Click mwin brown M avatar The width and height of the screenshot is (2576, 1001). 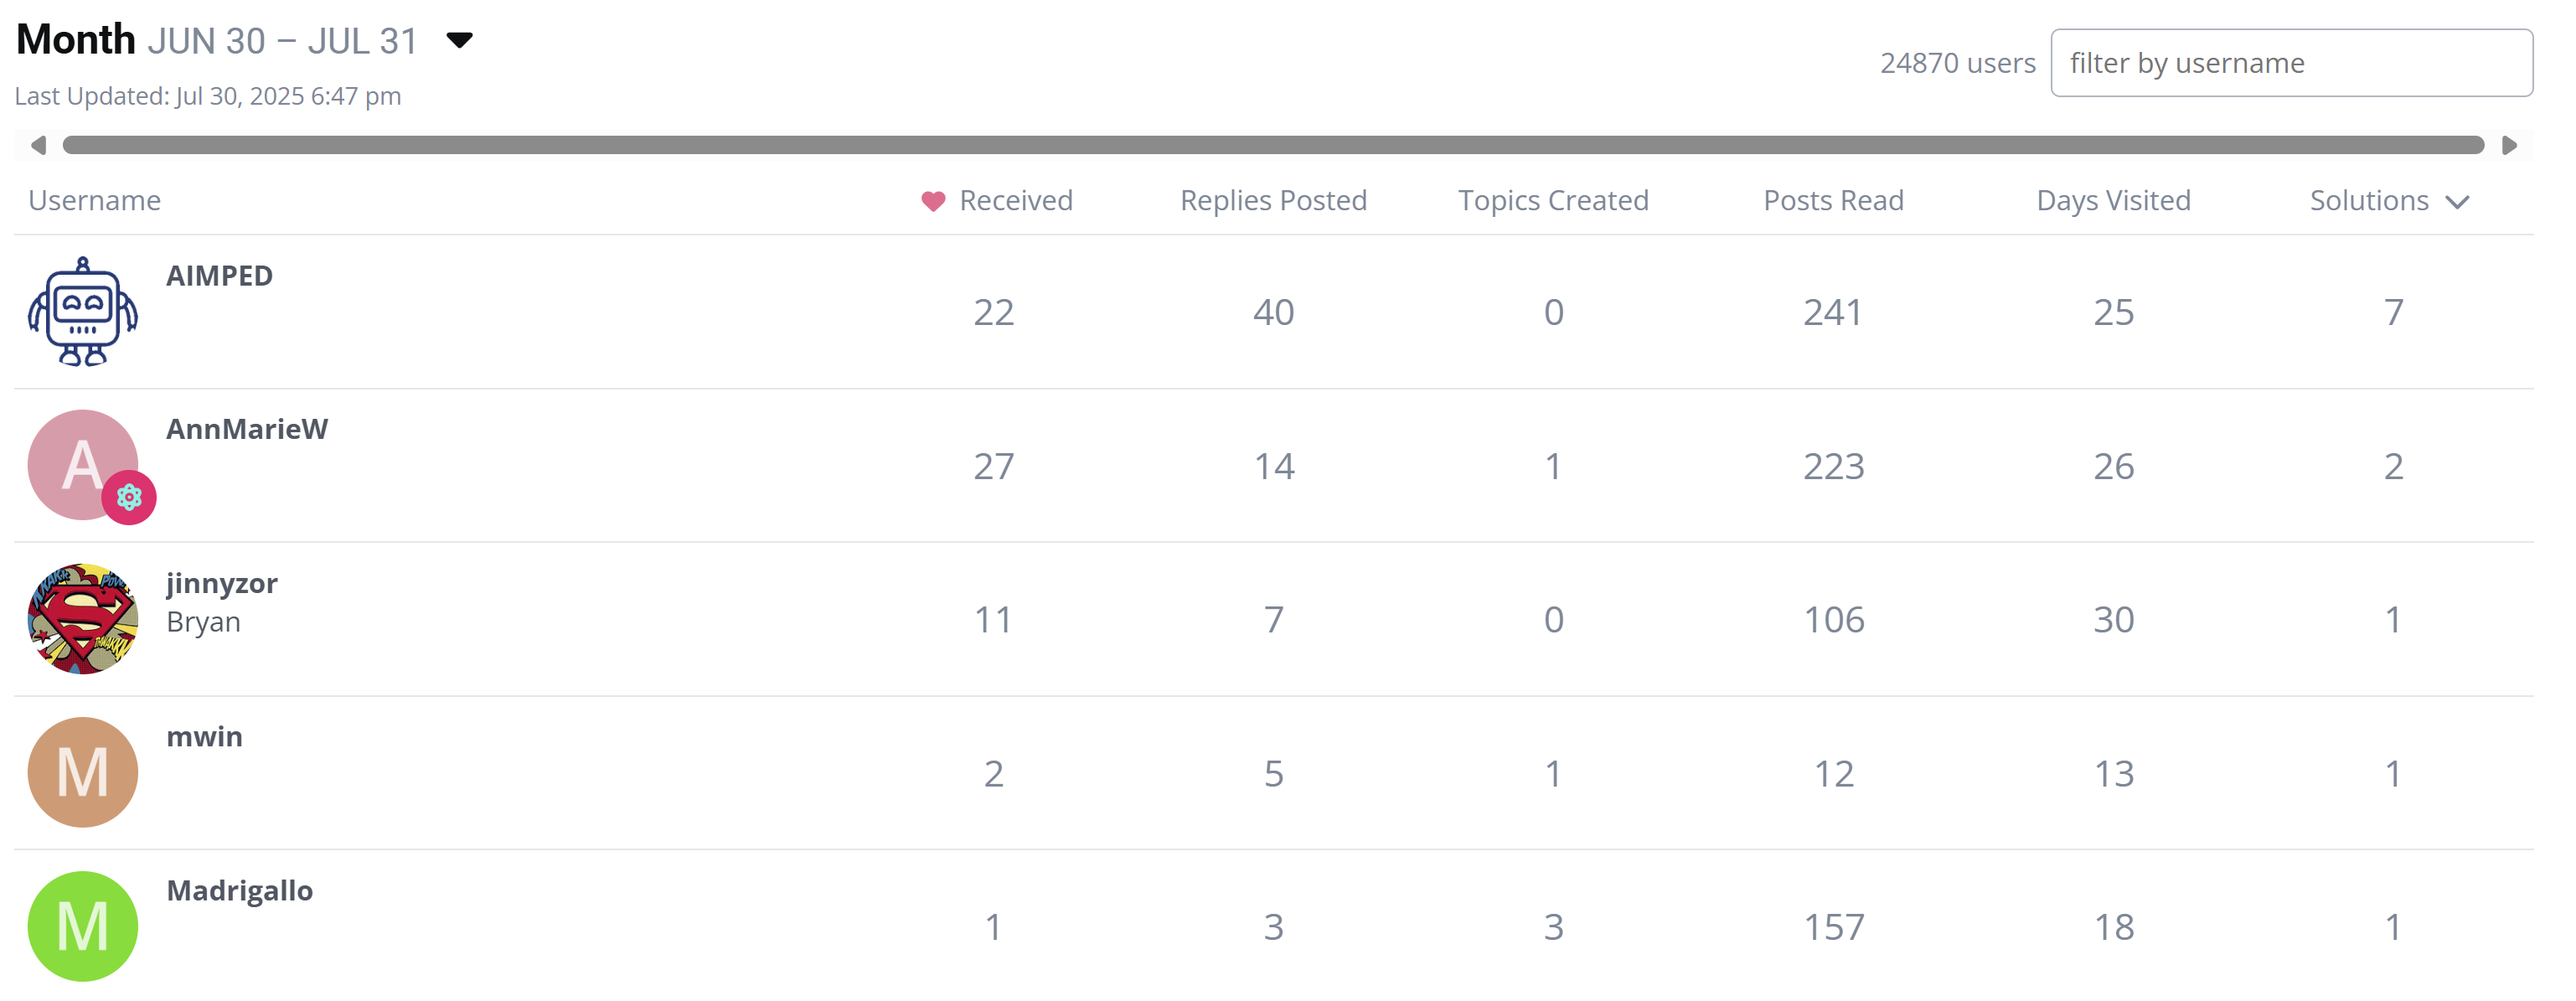click(x=82, y=772)
